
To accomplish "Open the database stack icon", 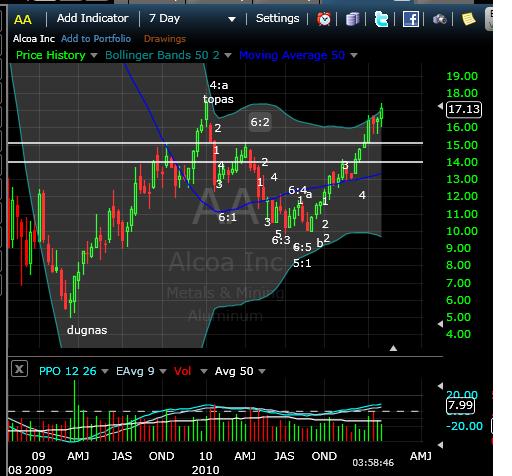I will [x=352, y=19].
